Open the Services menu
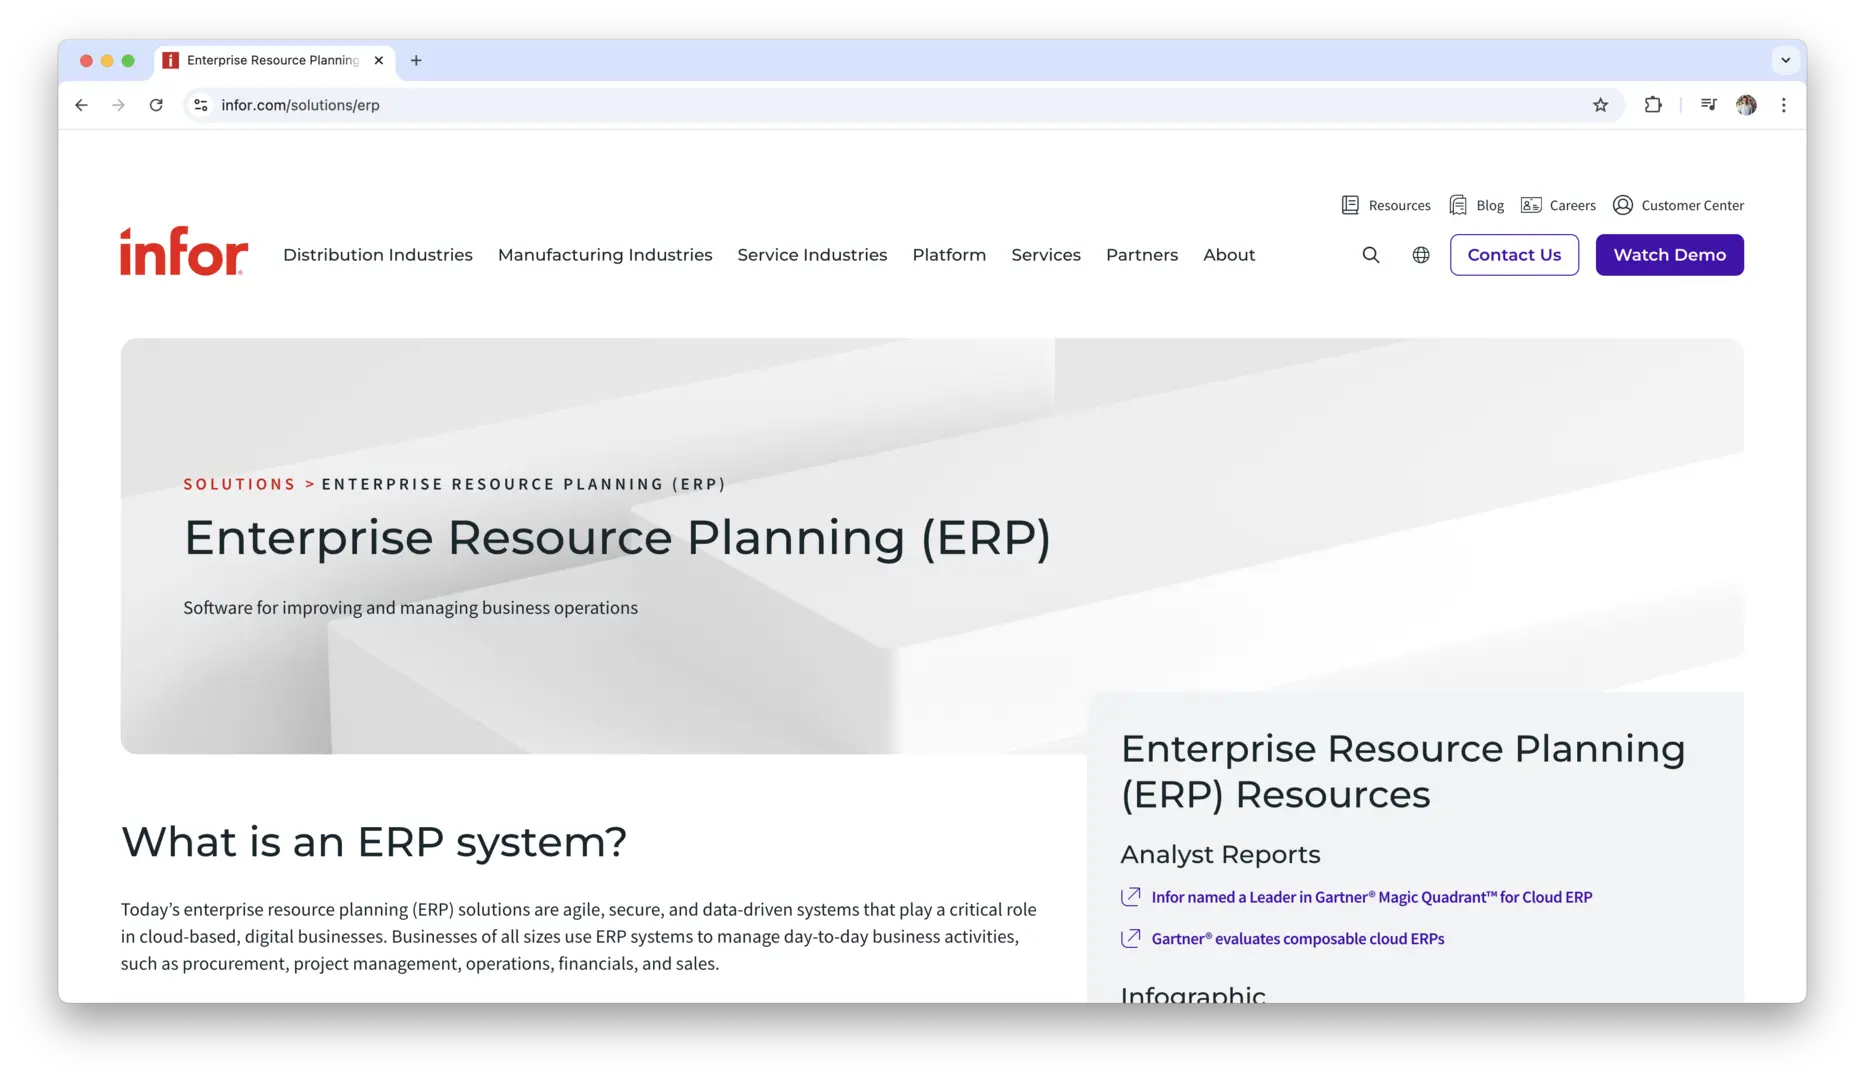Viewport: 1865px width, 1080px height. coord(1046,255)
